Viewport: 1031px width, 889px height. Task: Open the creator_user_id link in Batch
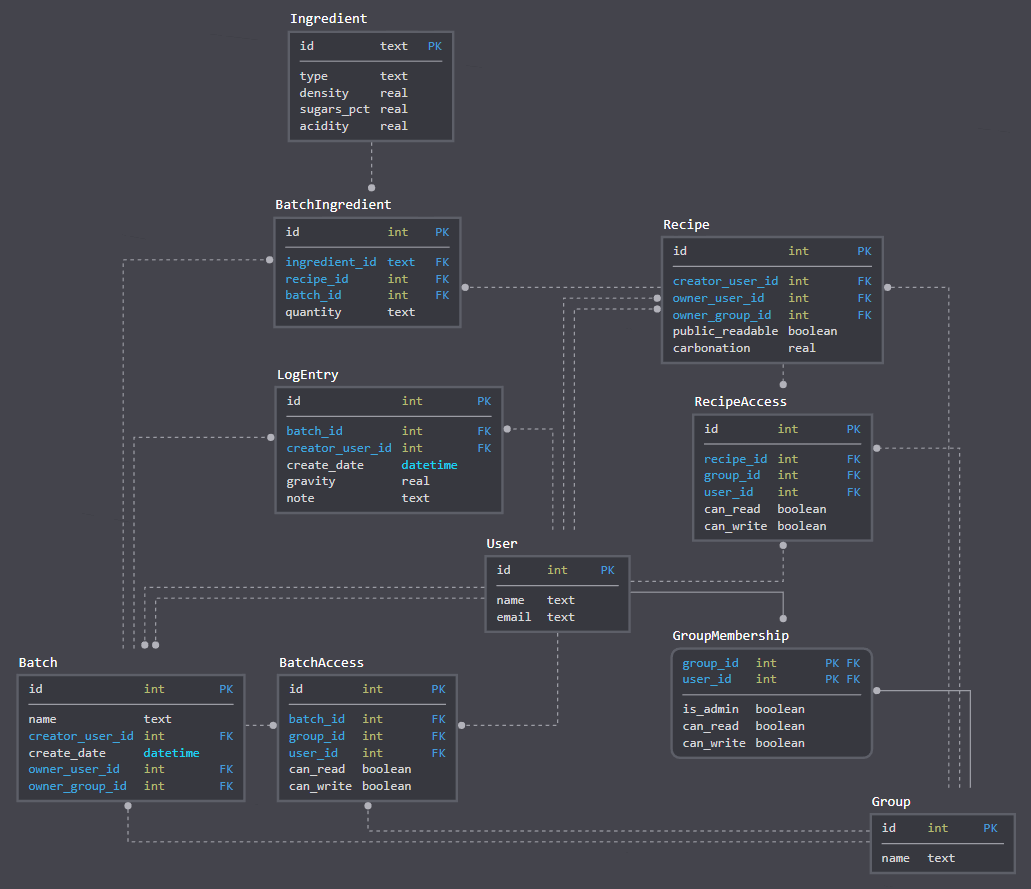click(x=81, y=735)
